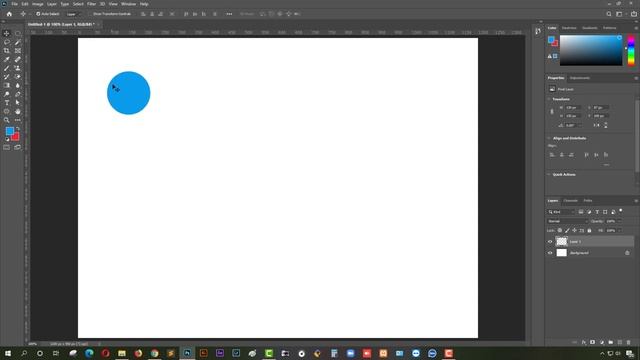The image size is (640, 360).
Task: Click the rotation angle input field
Action: (x=572, y=125)
